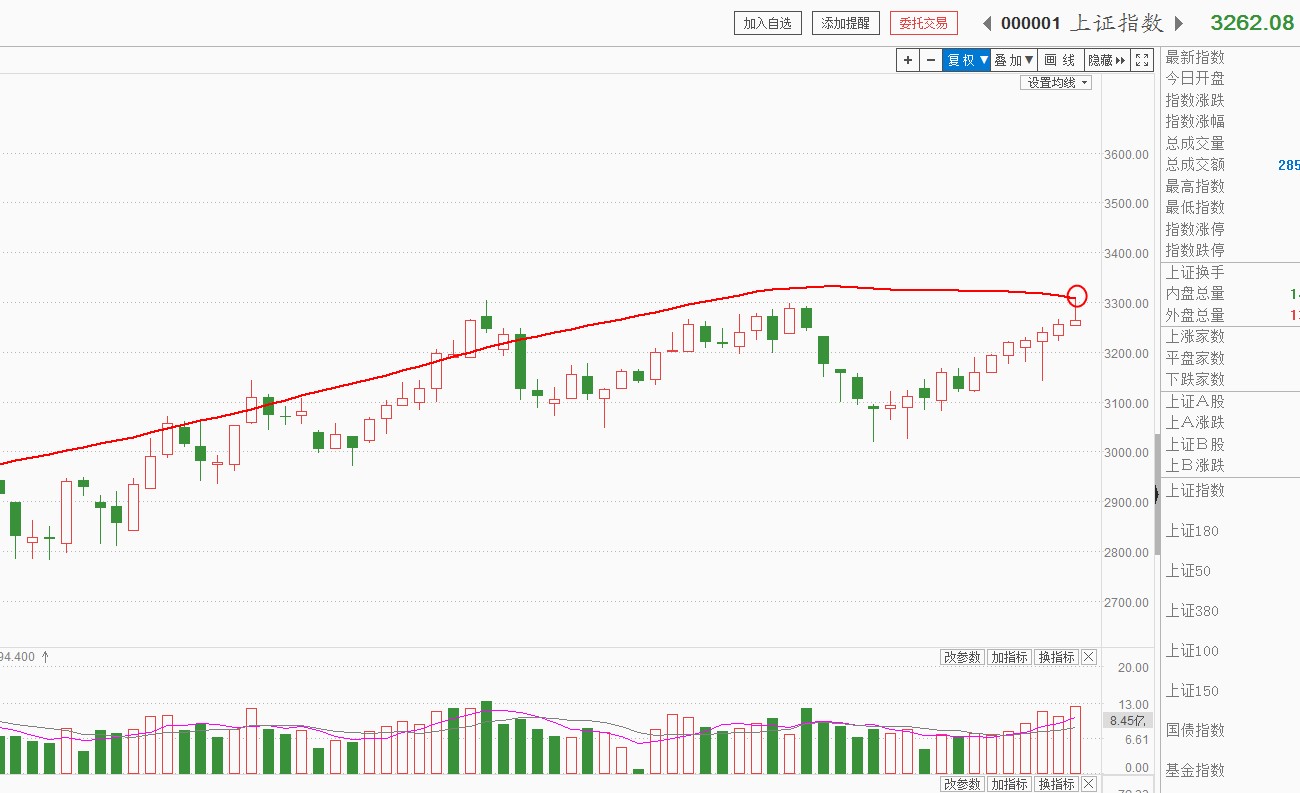Screen dimensions: 1300x793
Task: Select the 画线 drawing tool
Action: pyautogui.click(x=1060, y=60)
